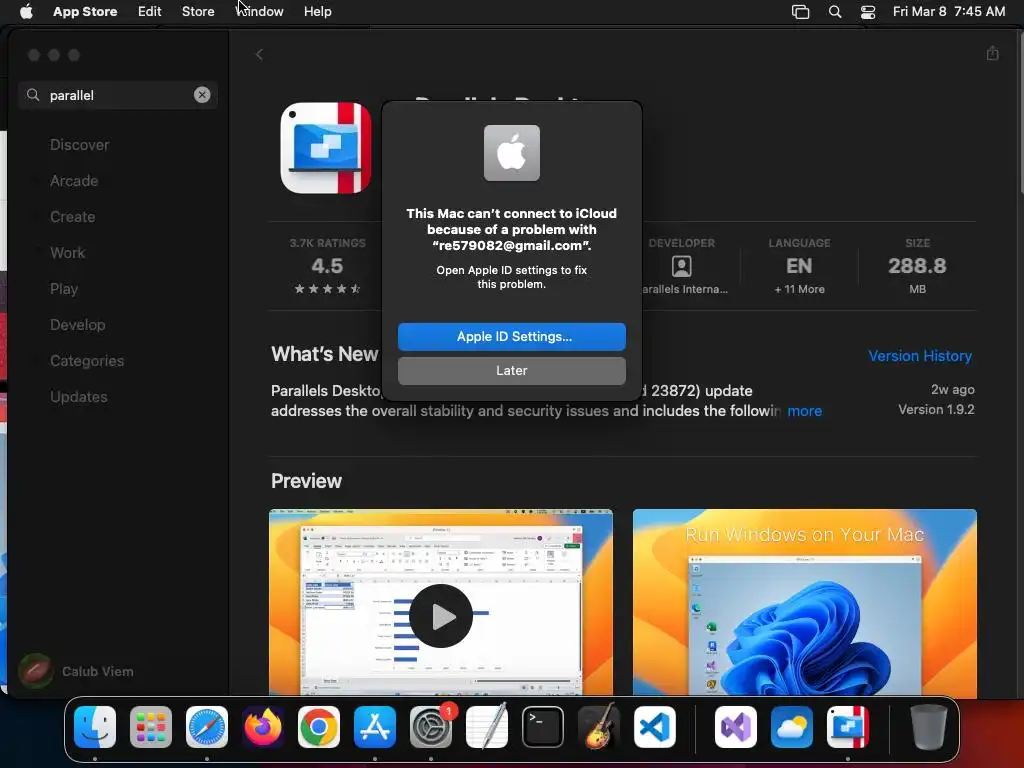
Task: Click the Apple logo in the dialog
Action: click(511, 153)
